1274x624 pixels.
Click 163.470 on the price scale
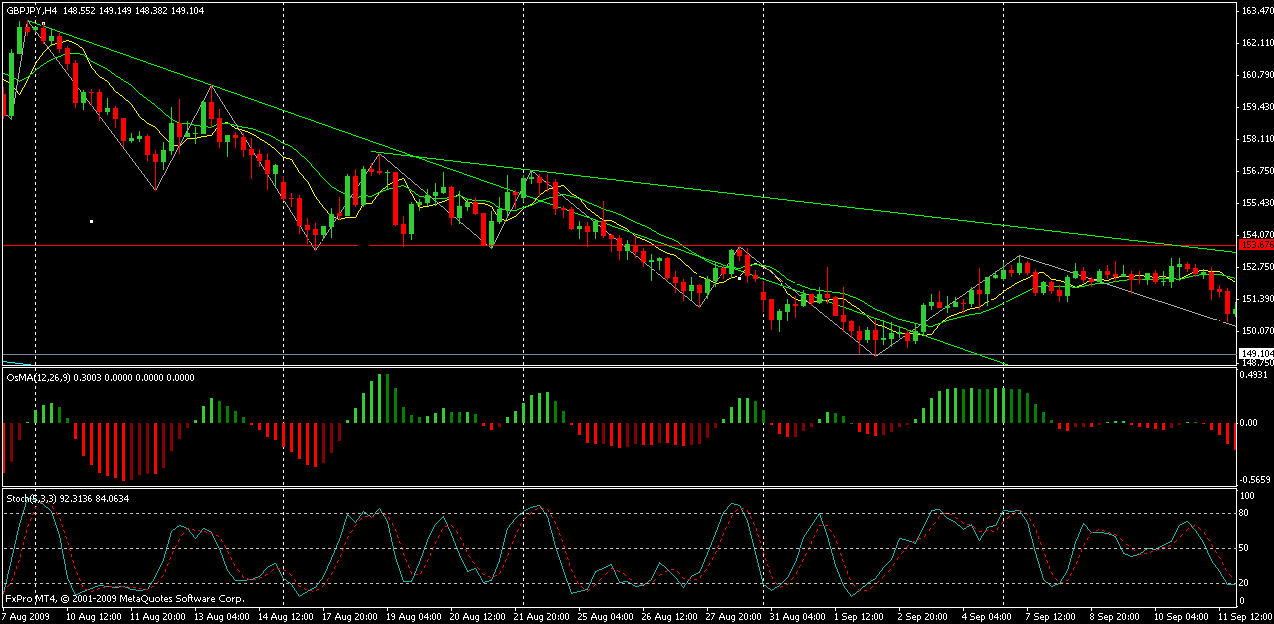pyautogui.click(x=1256, y=11)
